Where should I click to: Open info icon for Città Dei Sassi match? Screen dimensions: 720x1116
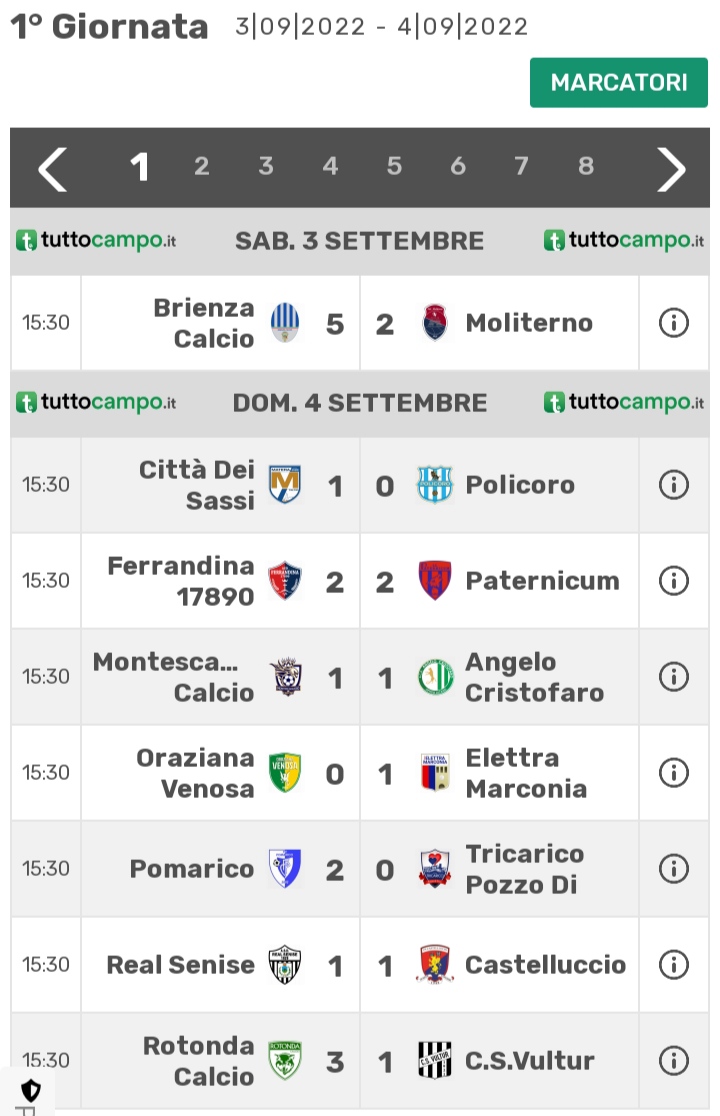pos(673,485)
